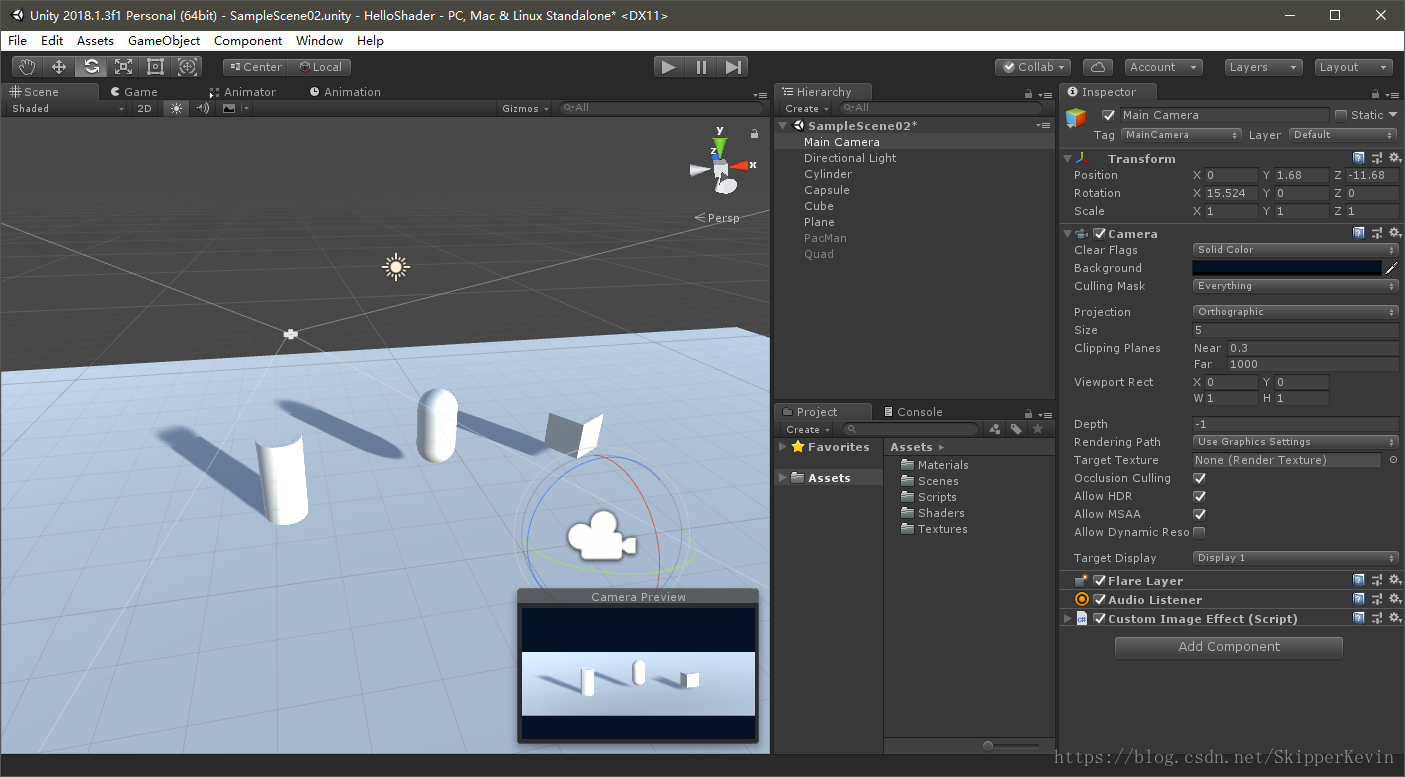Image resolution: width=1405 pixels, height=777 pixels.
Task: Collapse the Camera component foldout
Action: [x=1067, y=233]
